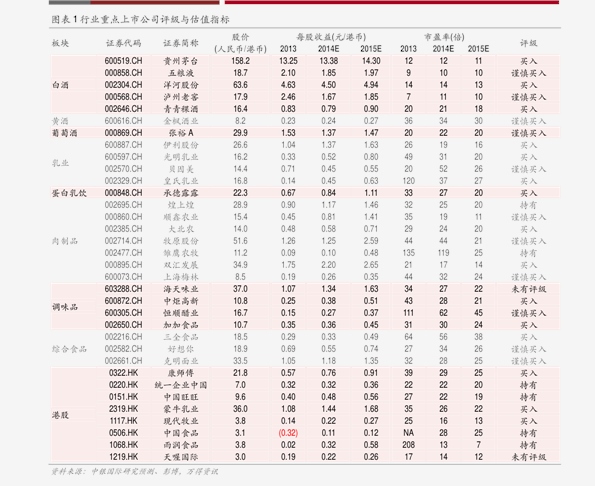This screenshot has width=595, height=486.
Task: Click stock code 002714.CH
Action: coord(123,241)
